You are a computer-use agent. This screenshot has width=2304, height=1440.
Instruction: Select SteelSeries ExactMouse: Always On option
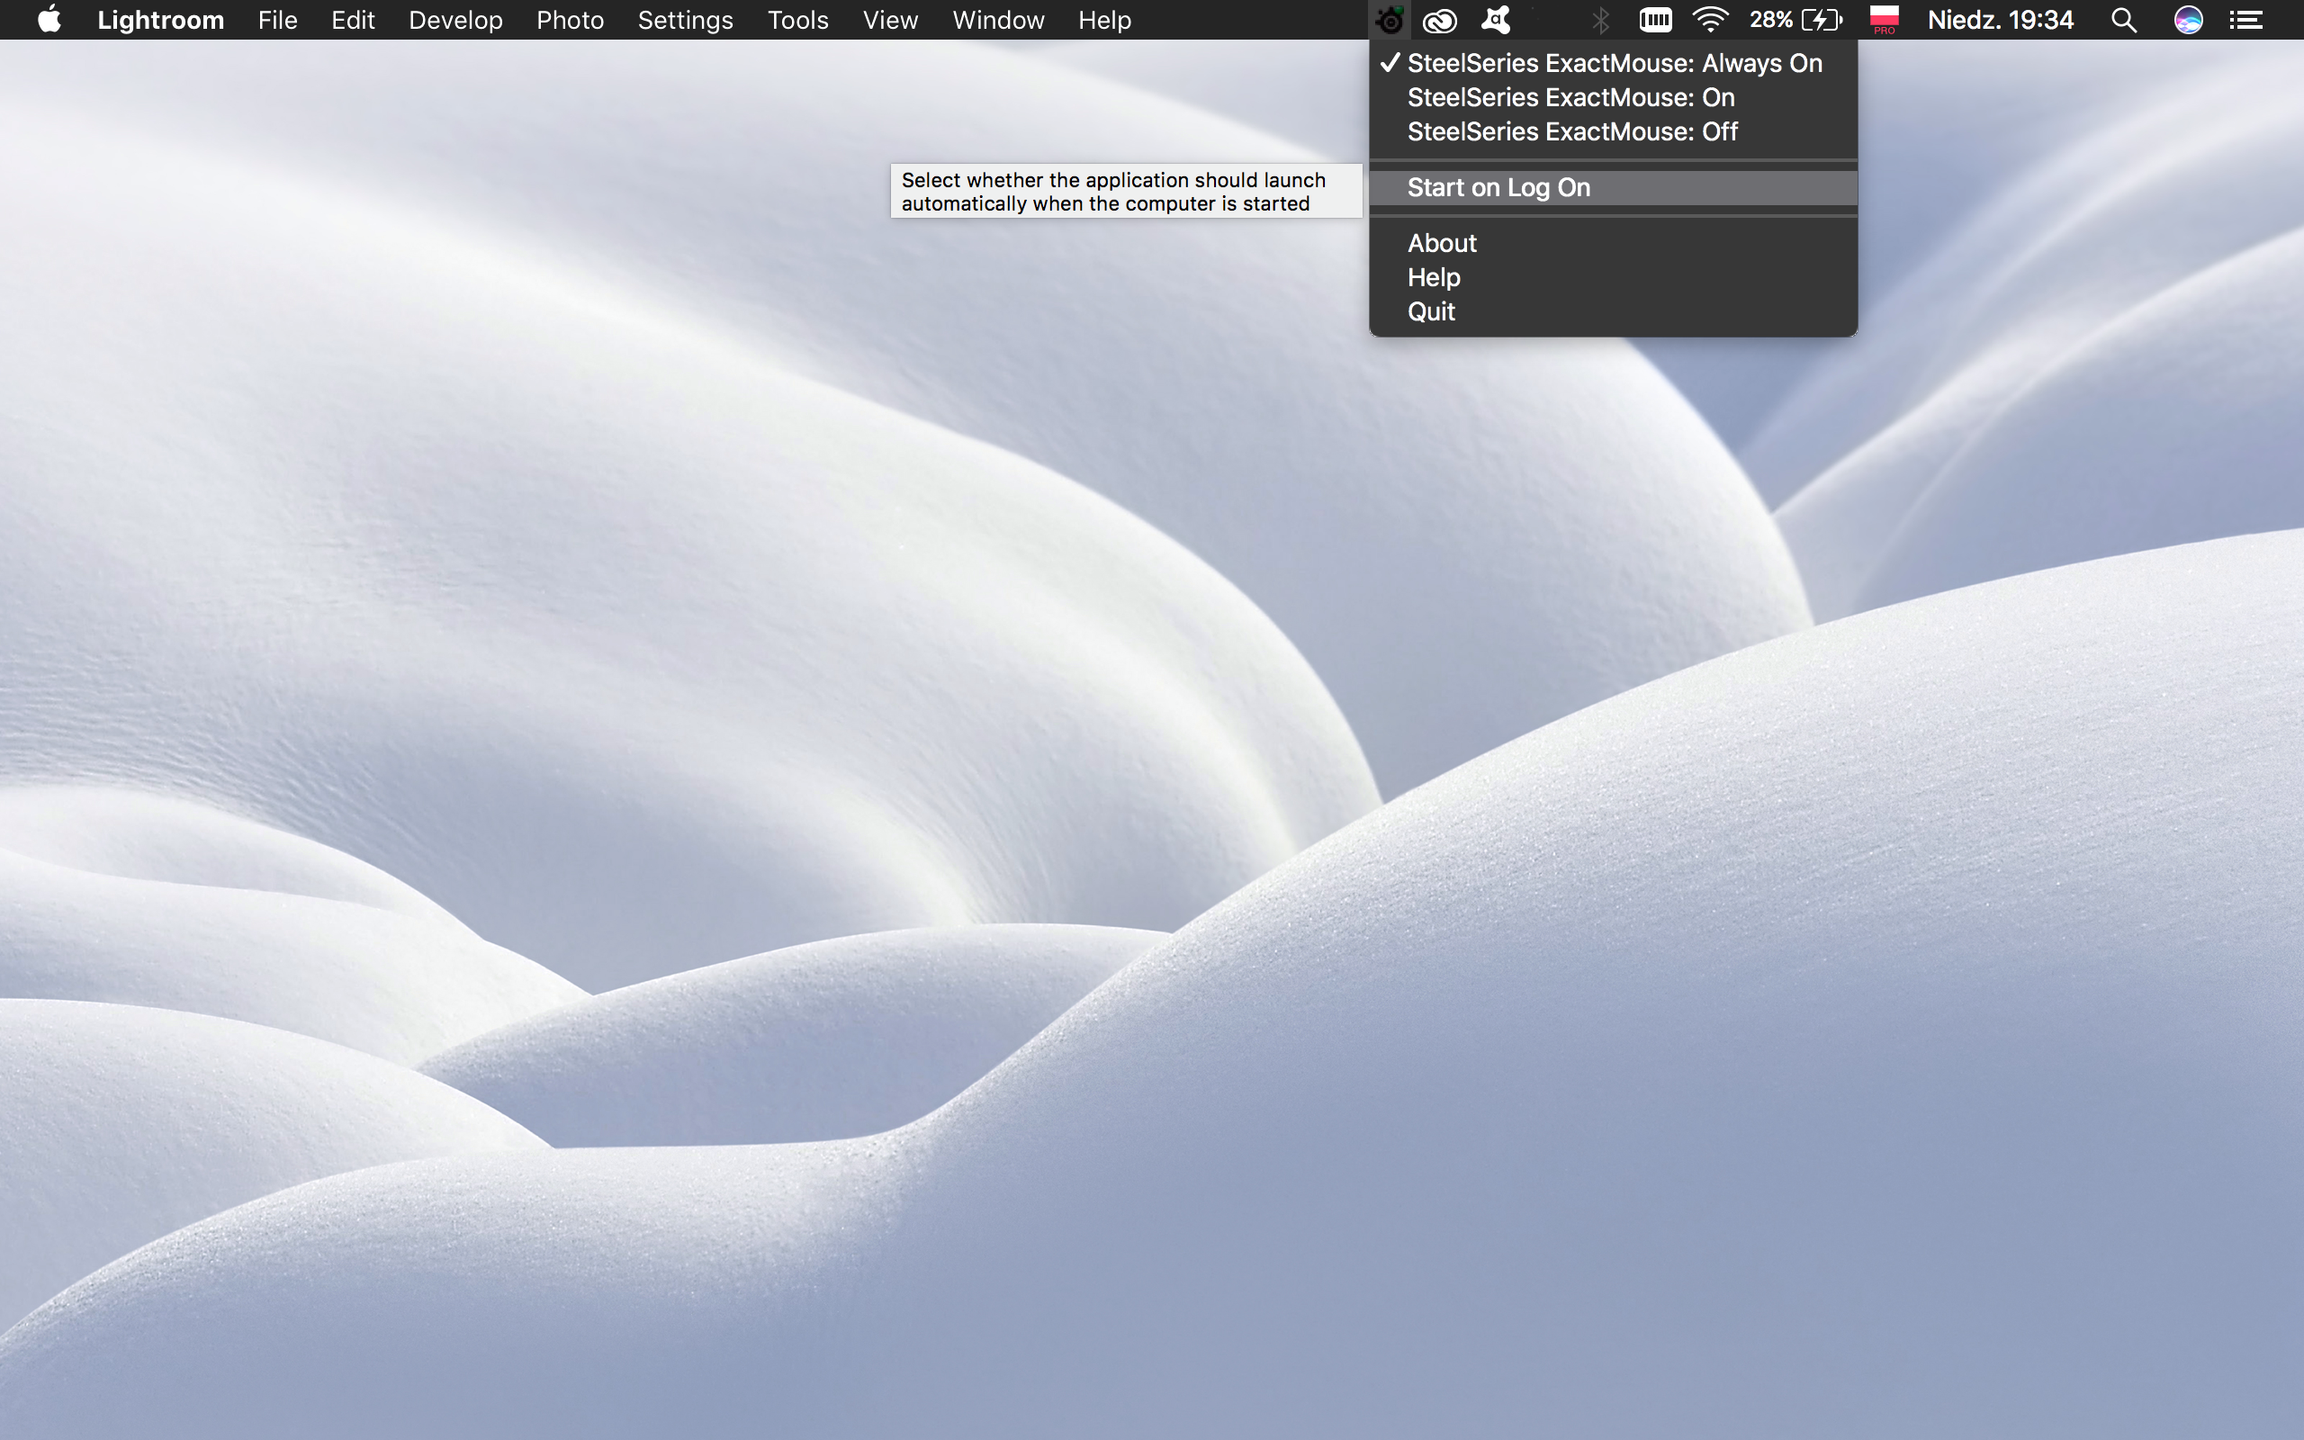tap(1614, 63)
